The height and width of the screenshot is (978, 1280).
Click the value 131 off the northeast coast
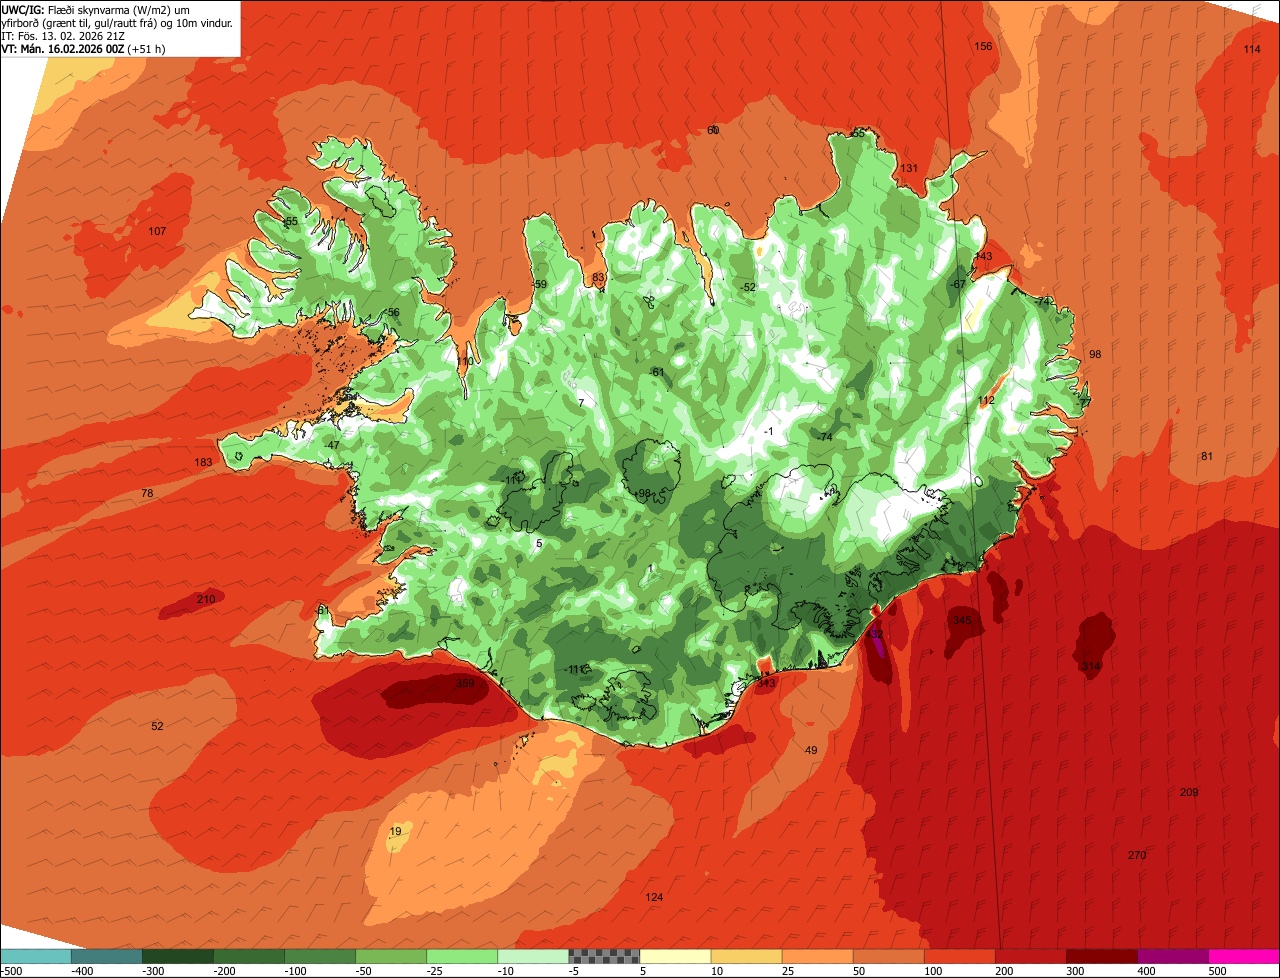pyautogui.click(x=908, y=168)
